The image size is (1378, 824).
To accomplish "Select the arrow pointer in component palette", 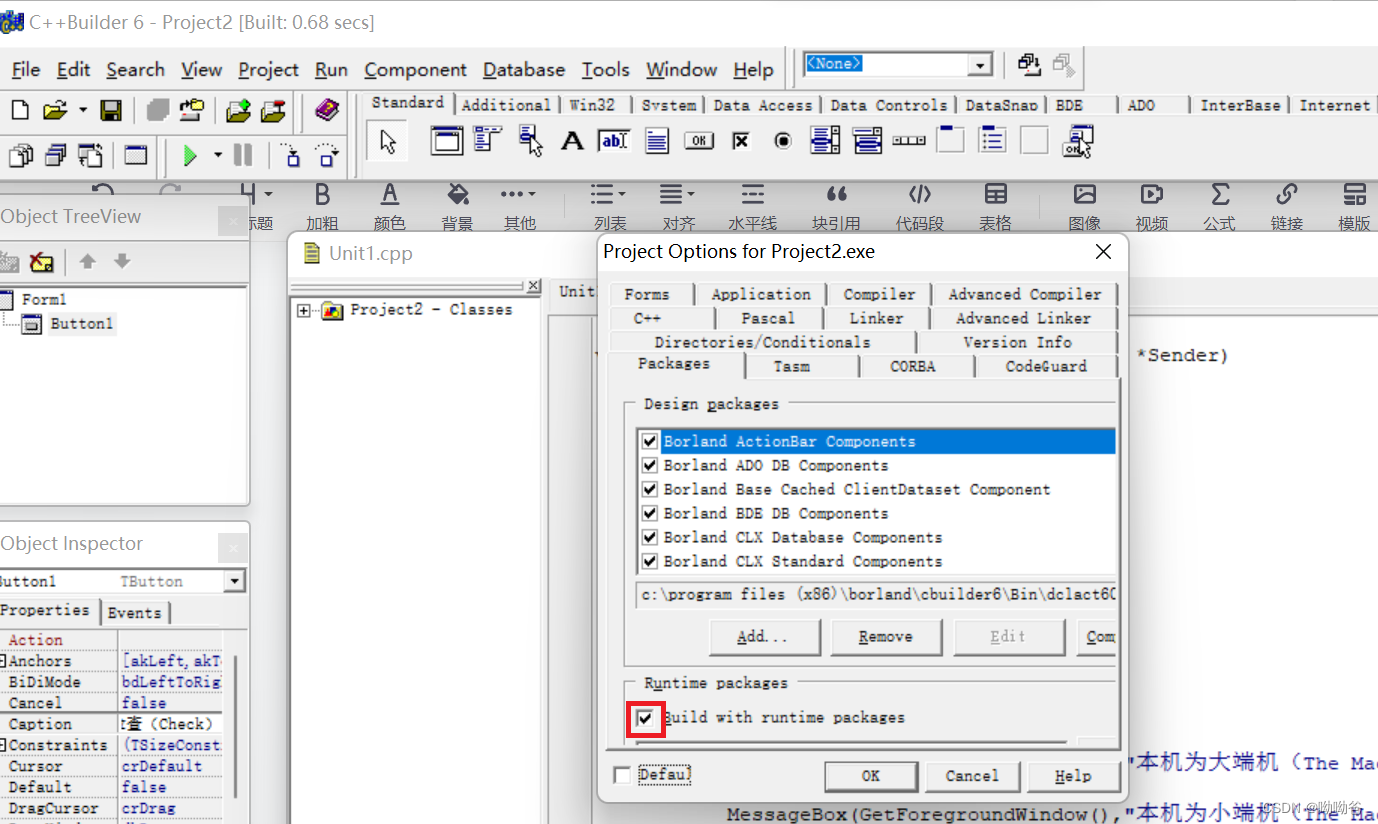I will pyautogui.click(x=388, y=141).
